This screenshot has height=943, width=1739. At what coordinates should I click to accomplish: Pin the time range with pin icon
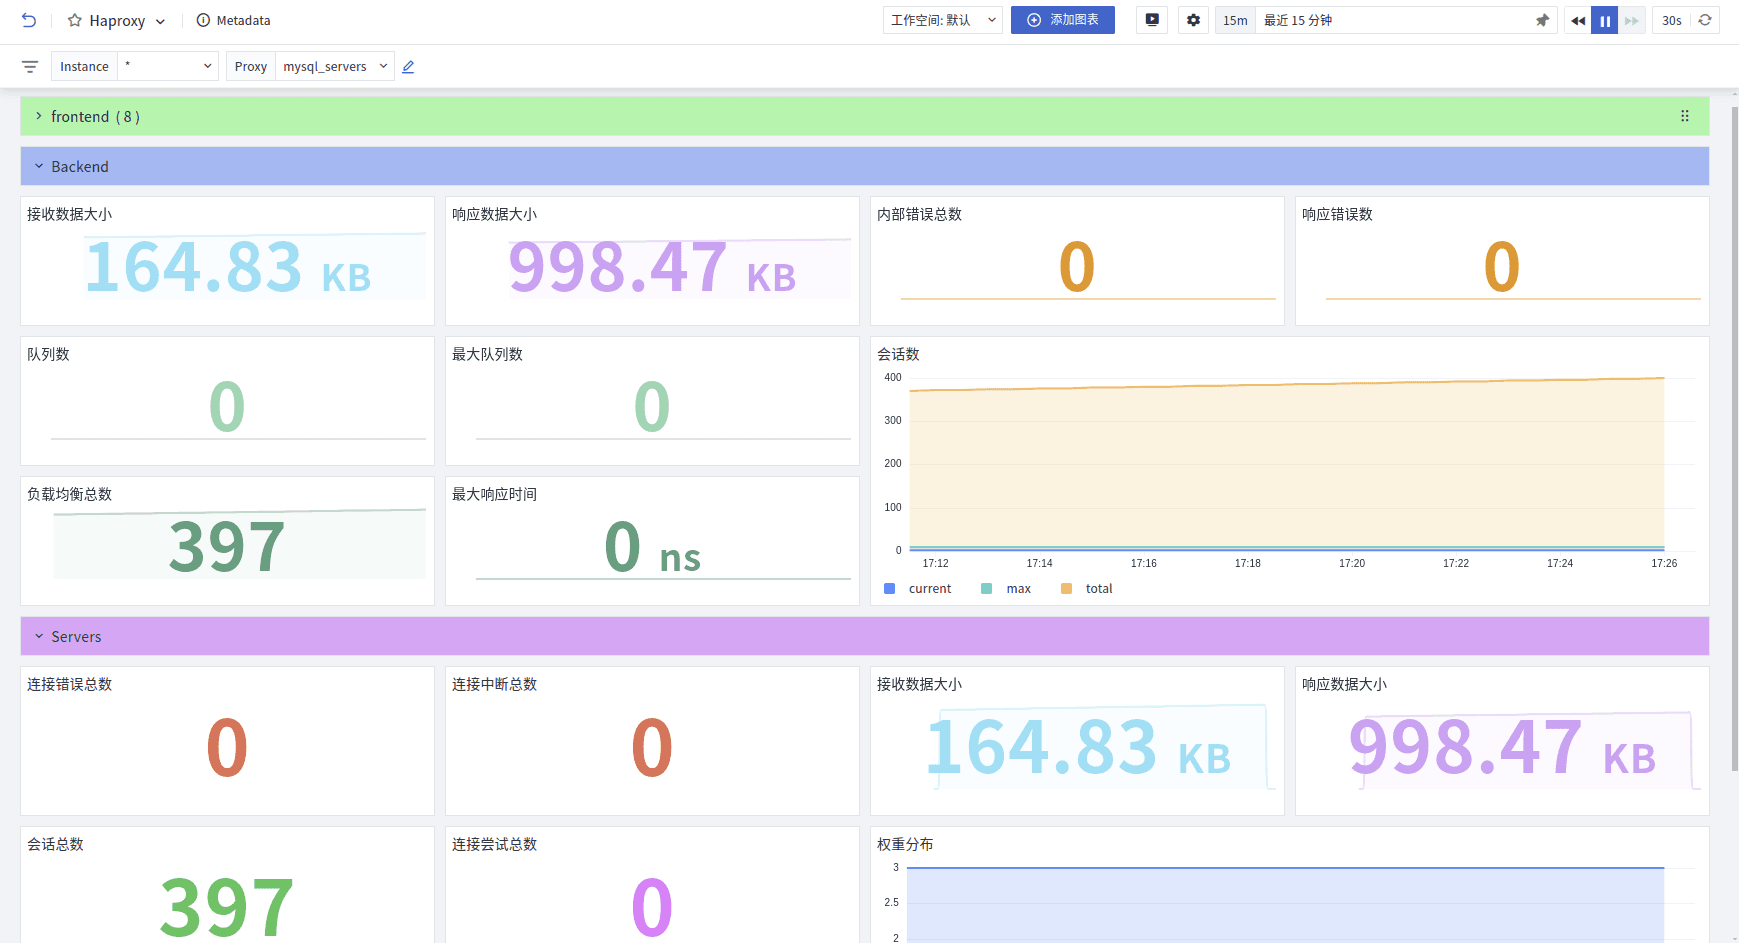click(x=1543, y=20)
